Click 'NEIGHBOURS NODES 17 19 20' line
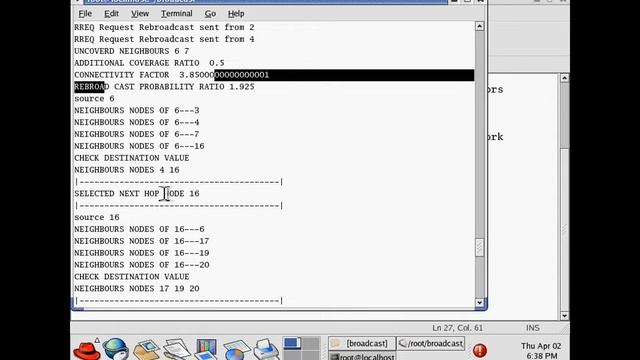 click(137, 289)
